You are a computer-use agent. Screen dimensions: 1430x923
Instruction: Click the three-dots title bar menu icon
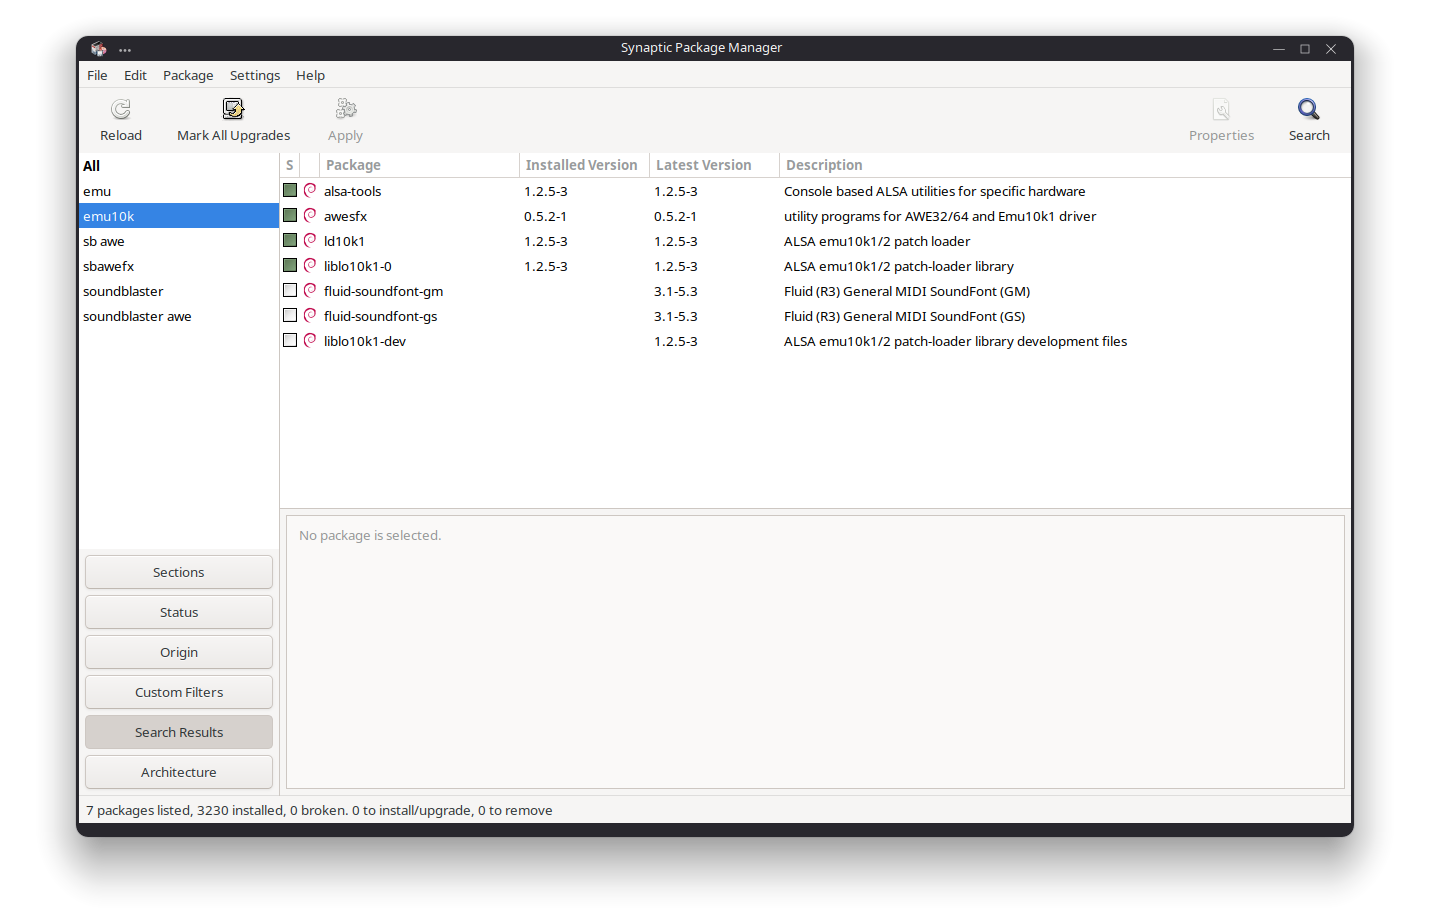tap(125, 49)
